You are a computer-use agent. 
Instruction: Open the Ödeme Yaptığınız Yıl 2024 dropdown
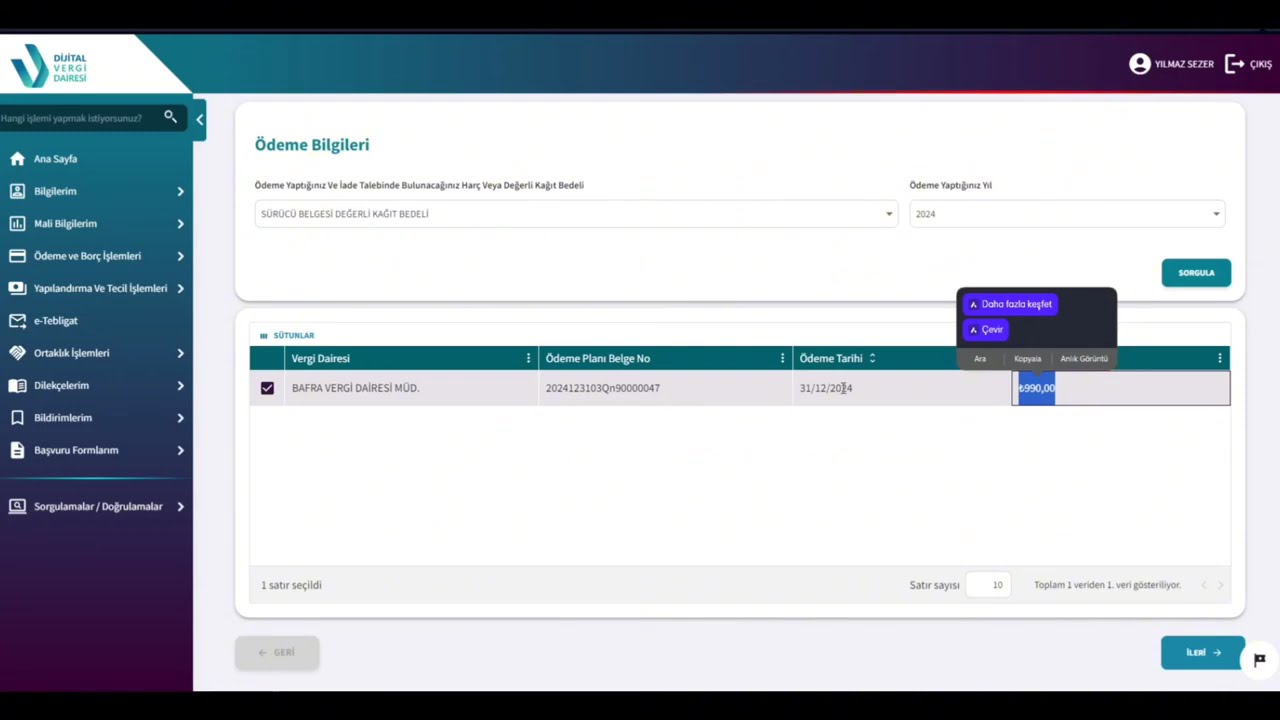coord(1067,214)
